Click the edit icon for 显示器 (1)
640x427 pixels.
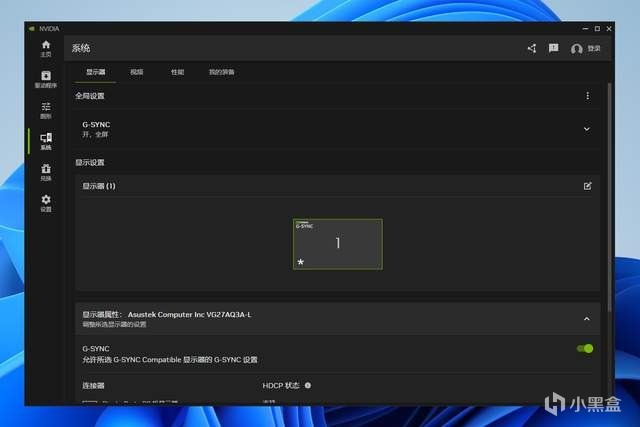point(587,186)
